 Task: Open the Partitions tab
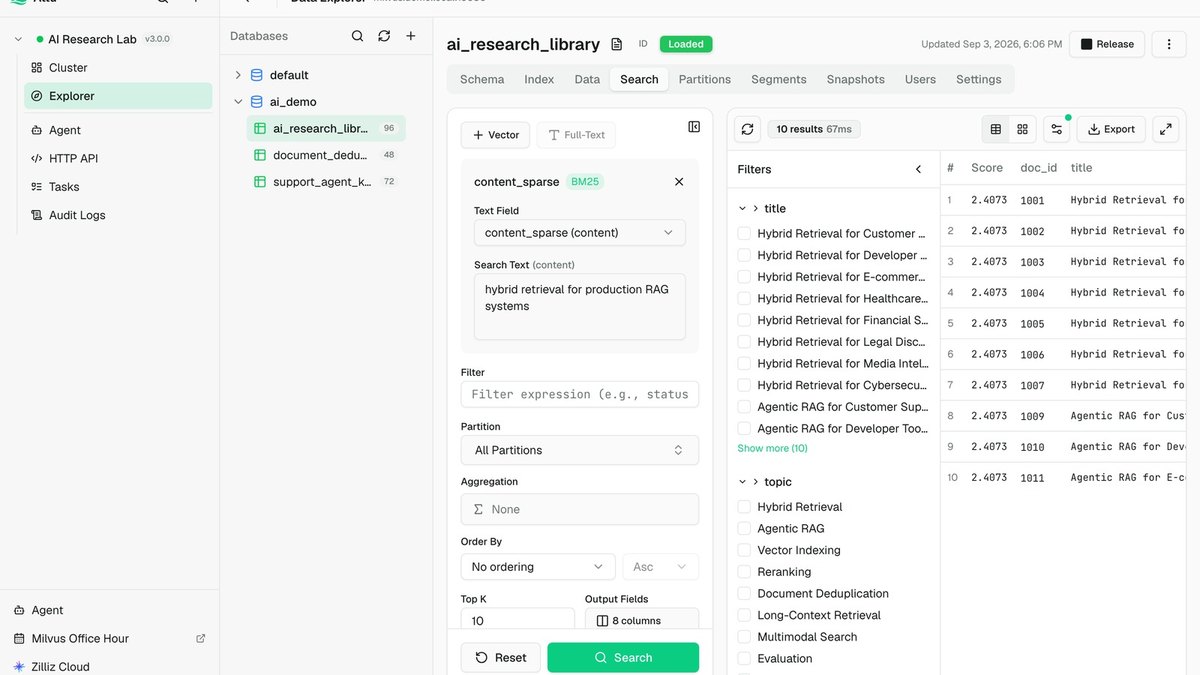tap(705, 79)
